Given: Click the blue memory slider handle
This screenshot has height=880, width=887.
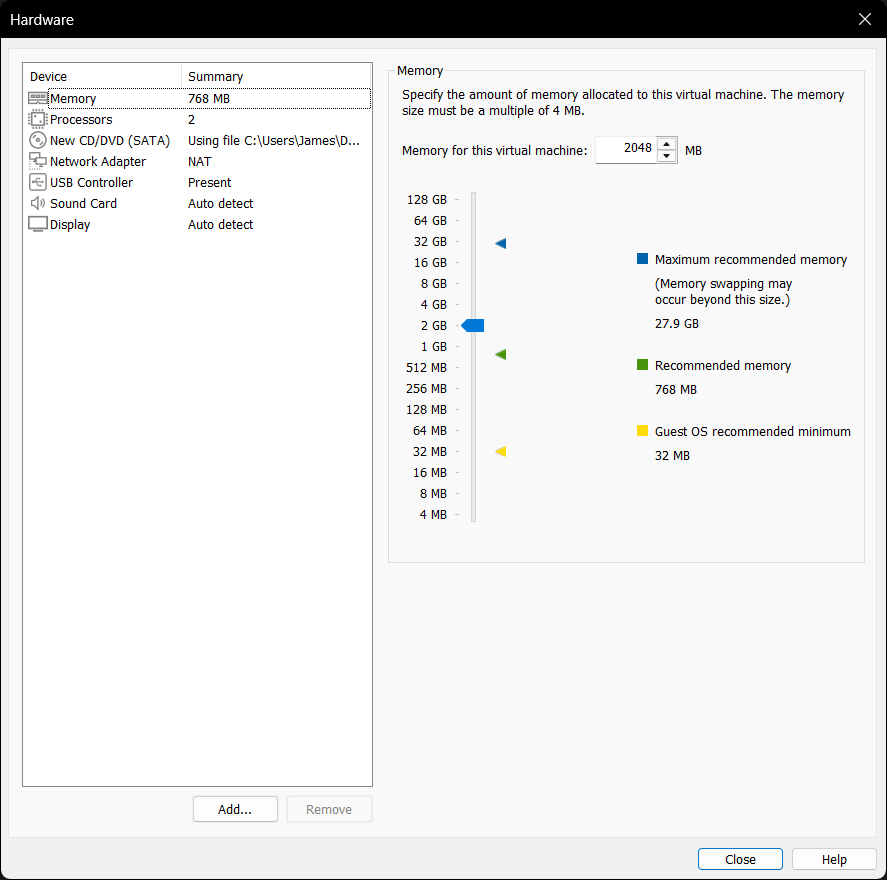Looking at the screenshot, I should 473,326.
